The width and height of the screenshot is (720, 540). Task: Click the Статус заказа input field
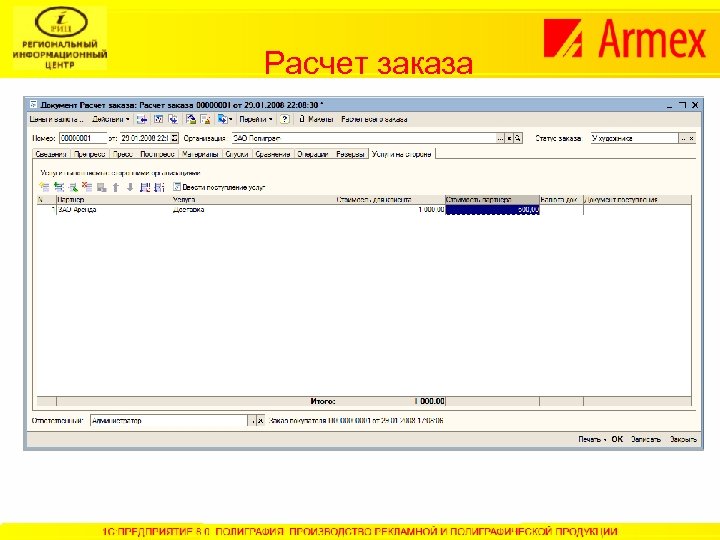click(635, 138)
